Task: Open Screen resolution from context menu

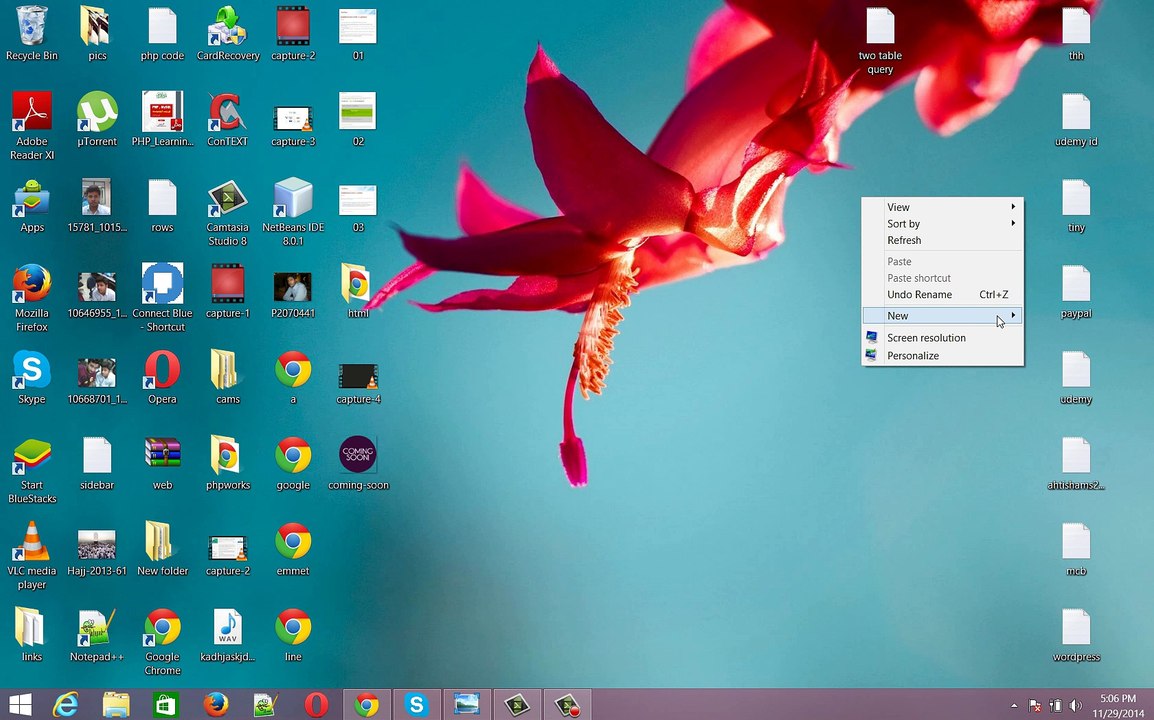Action: (x=943, y=338)
